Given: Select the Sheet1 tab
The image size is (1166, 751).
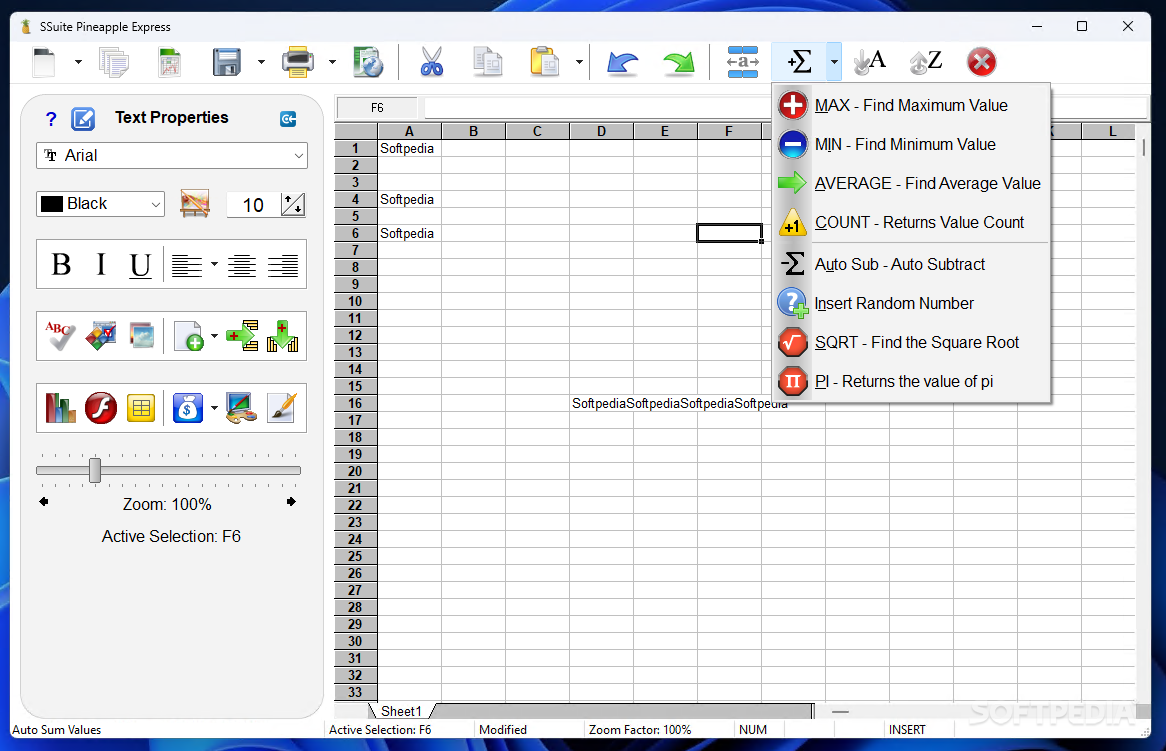Looking at the screenshot, I should 401,712.
